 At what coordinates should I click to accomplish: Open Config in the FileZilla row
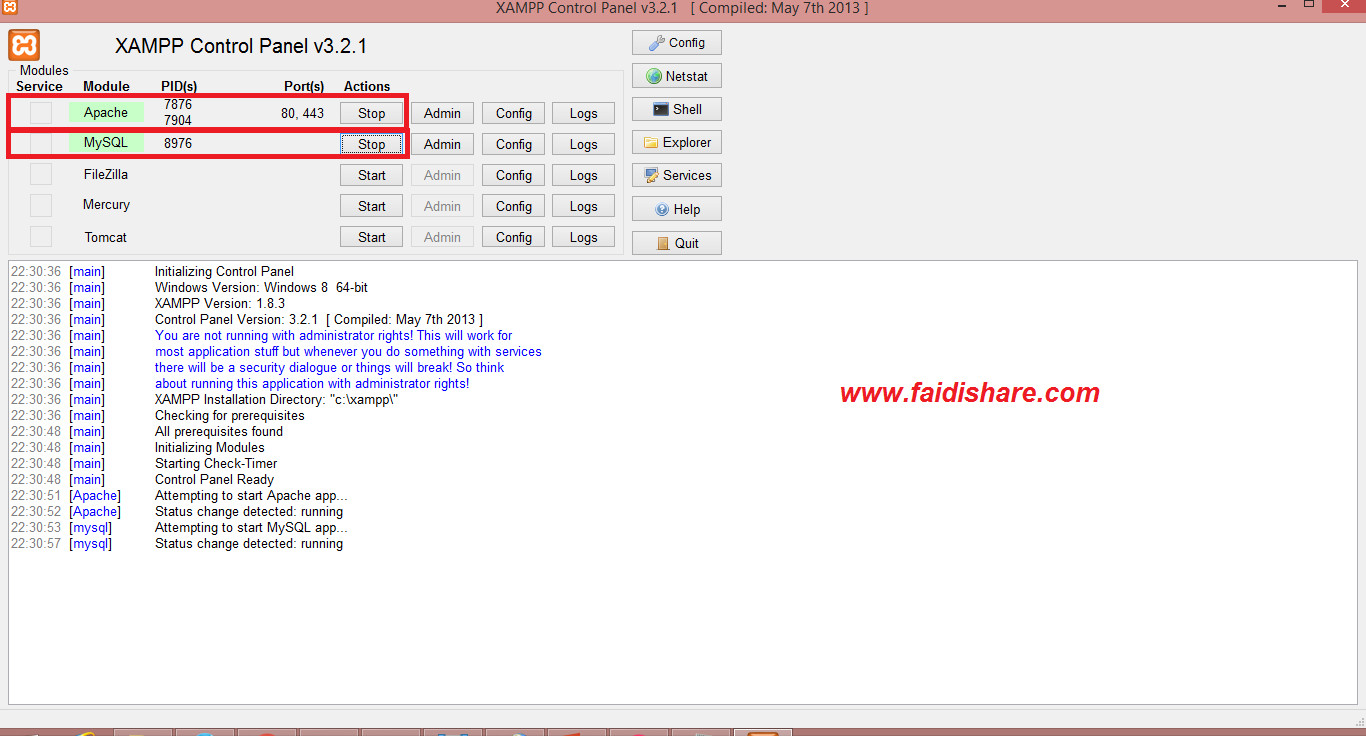click(x=514, y=175)
